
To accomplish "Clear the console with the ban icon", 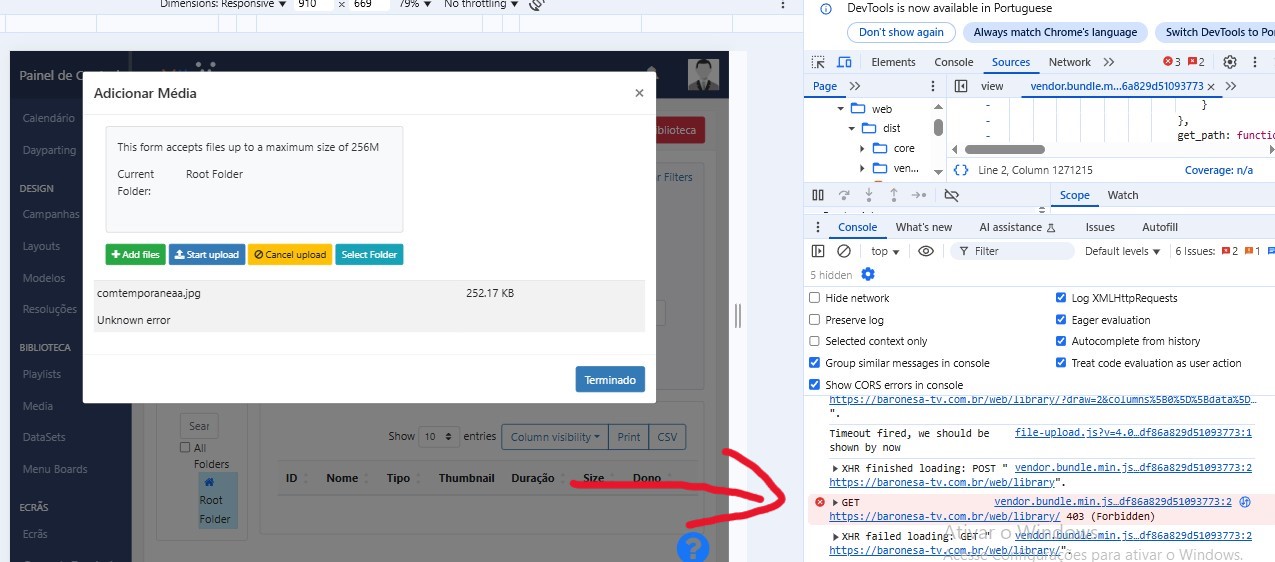I will point(844,251).
